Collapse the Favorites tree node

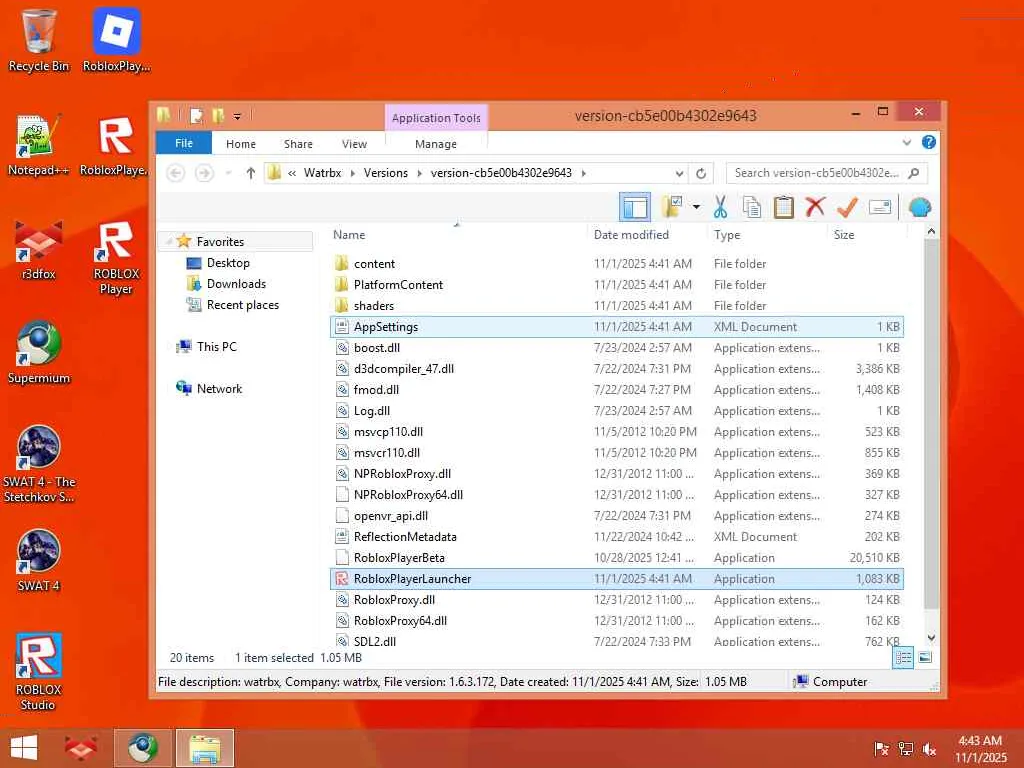169,242
